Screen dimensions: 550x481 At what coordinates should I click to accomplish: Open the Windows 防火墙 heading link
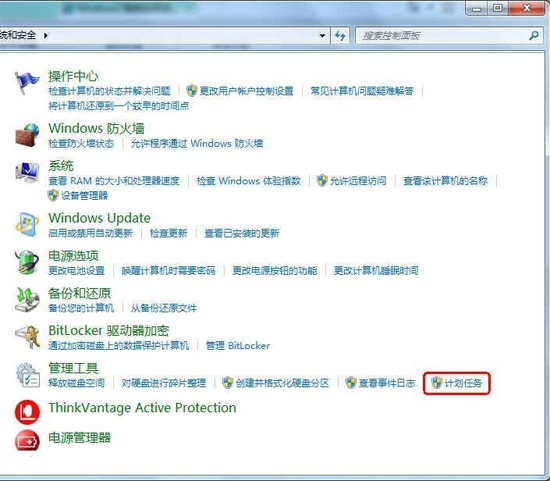pyautogui.click(x=96, y=128)
